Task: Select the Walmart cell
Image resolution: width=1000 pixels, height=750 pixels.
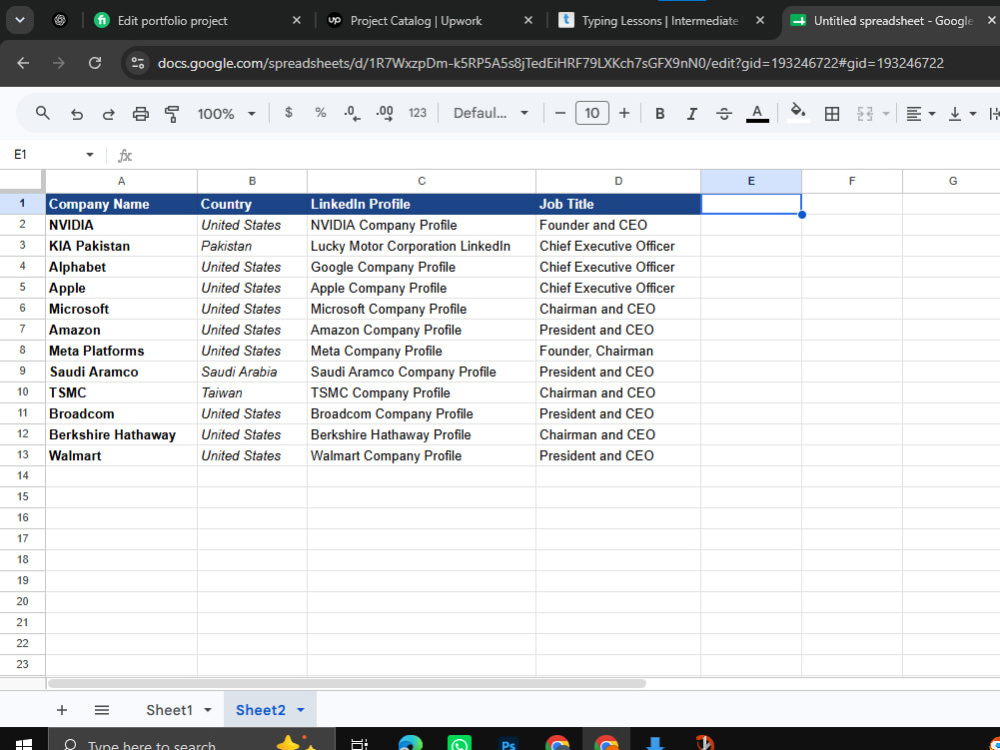Action: pos(121,456)
